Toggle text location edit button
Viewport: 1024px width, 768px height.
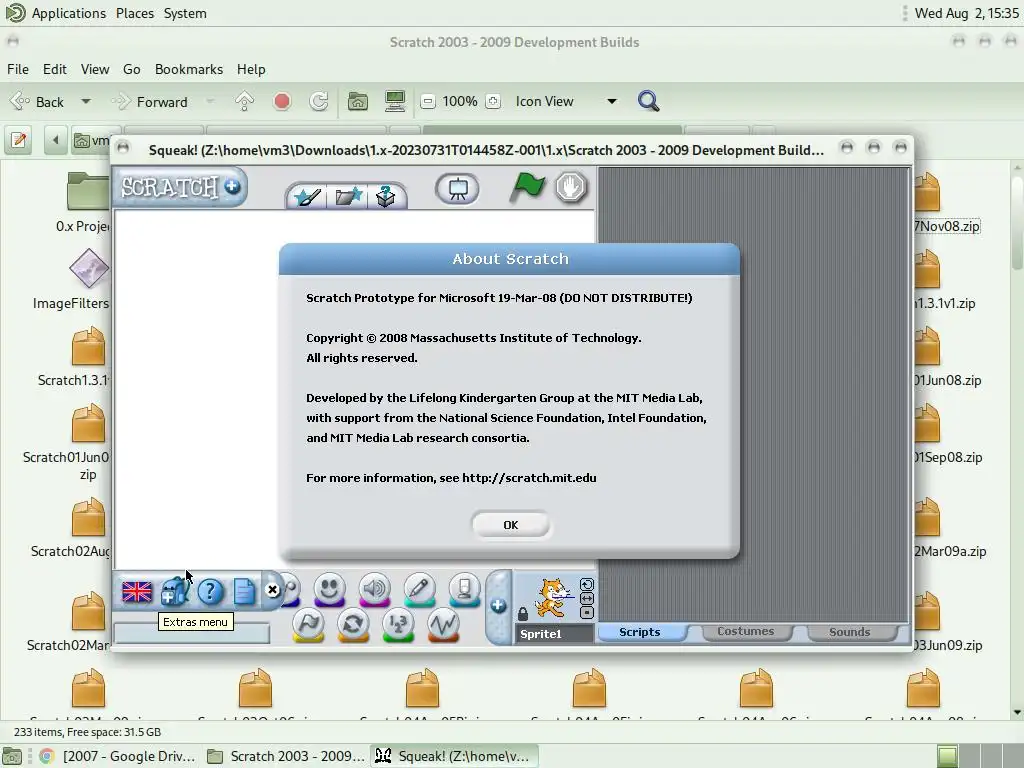(19, 140)
